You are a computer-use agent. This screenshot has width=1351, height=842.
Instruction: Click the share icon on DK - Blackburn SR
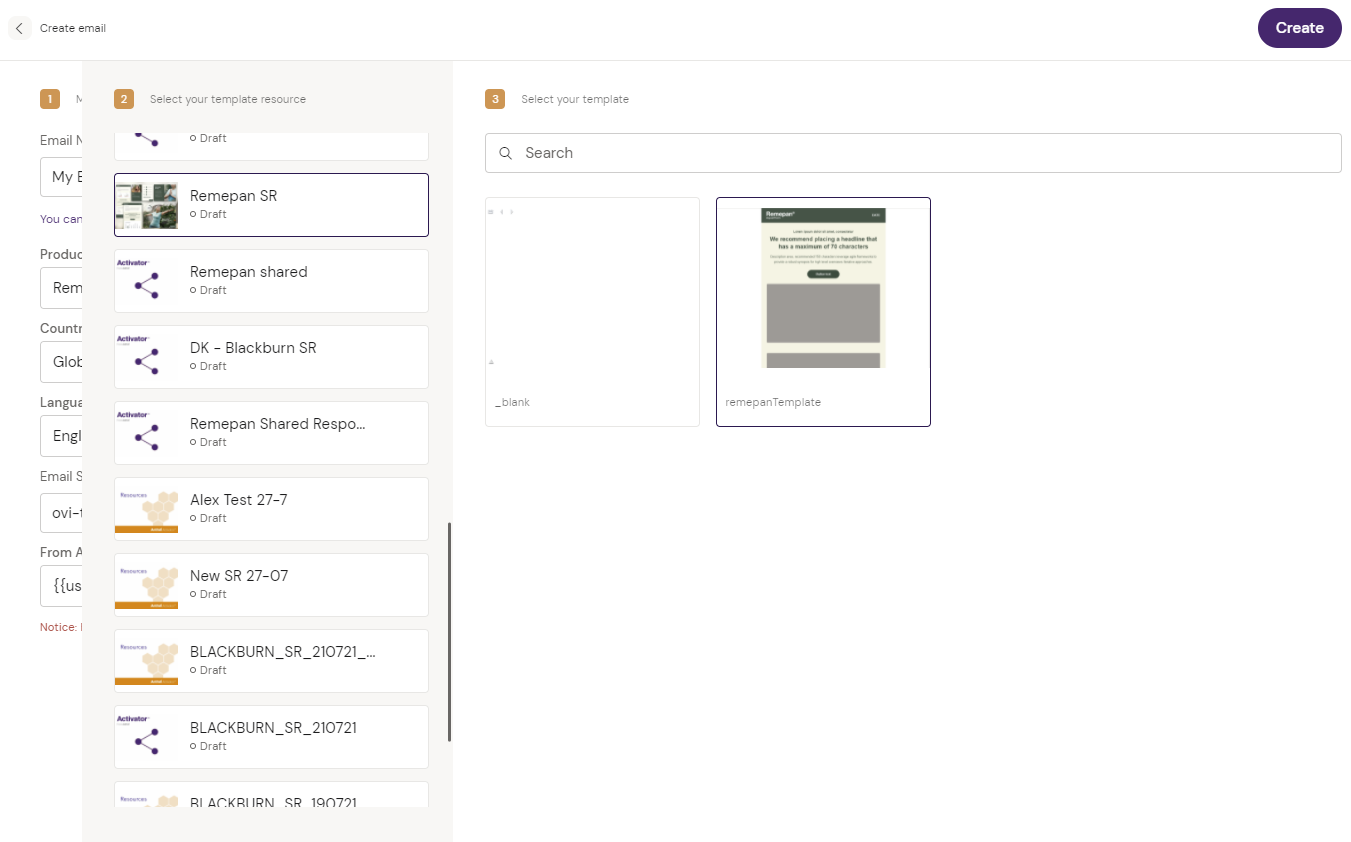[x=147, y=361]
